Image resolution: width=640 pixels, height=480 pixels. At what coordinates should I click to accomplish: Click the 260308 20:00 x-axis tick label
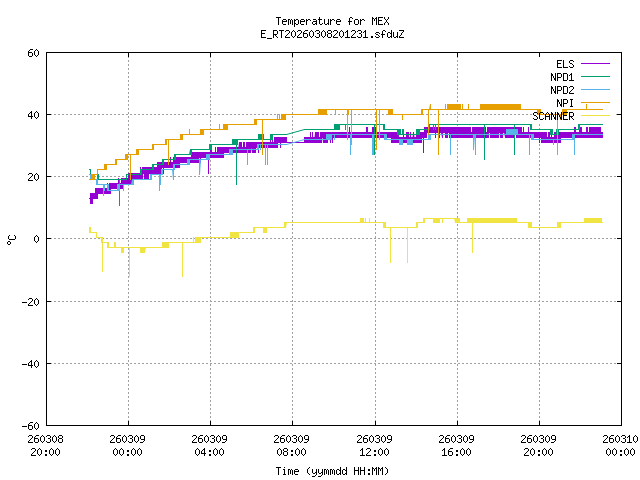click(x=46, y=445)
